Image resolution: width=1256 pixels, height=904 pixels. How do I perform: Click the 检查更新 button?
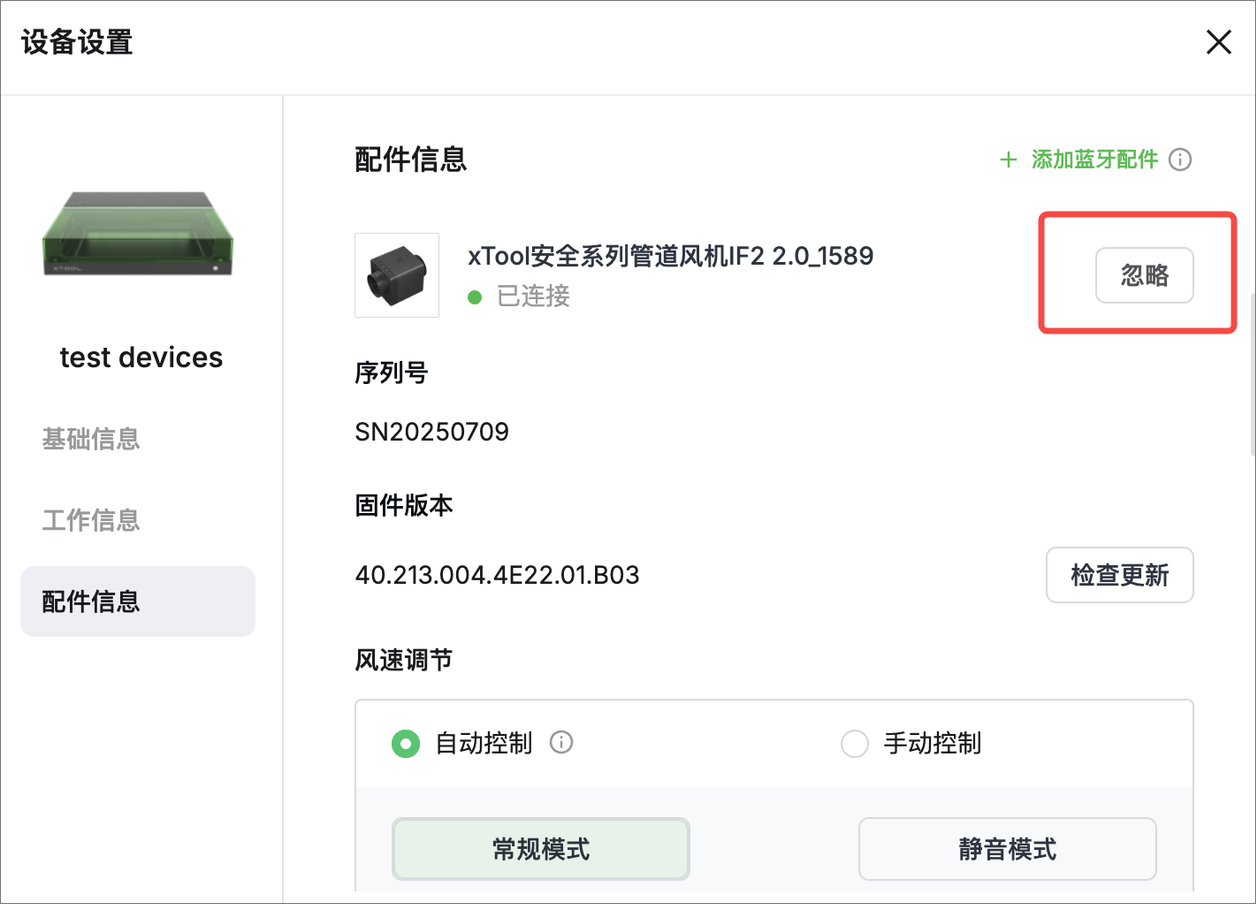(x=1119, y=575)
